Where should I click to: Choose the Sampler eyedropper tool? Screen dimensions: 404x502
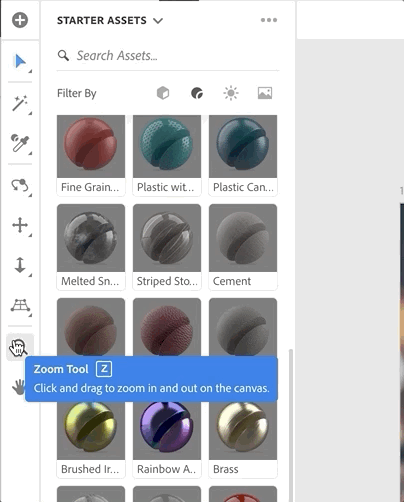coord(20,143)
